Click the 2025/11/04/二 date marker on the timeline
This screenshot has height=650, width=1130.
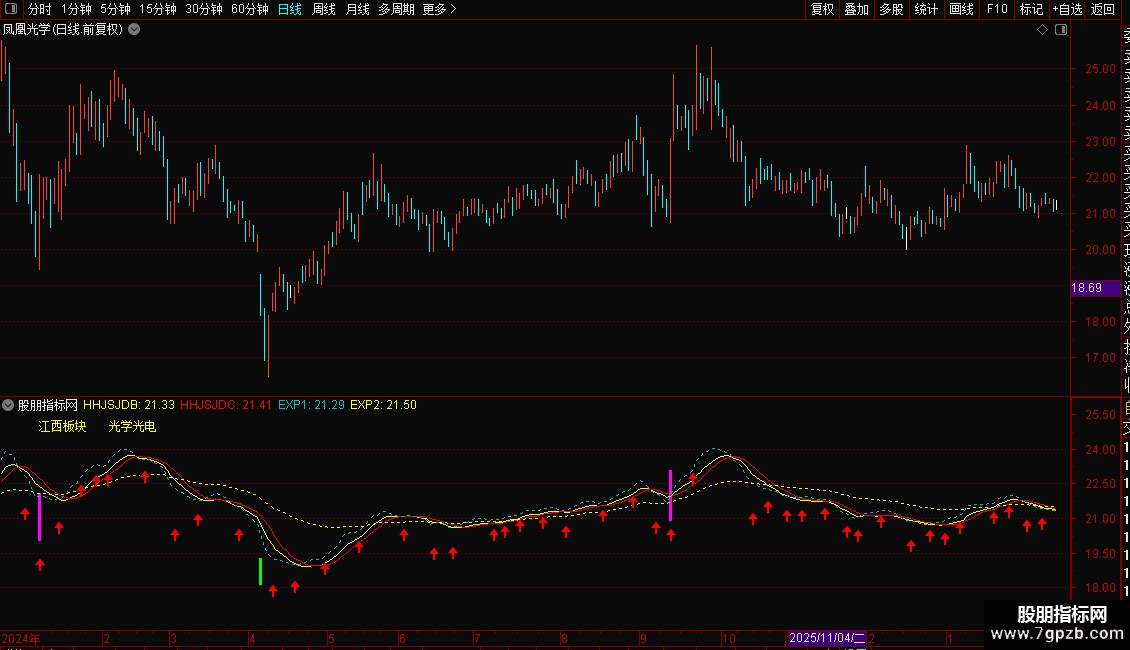tap(827, 638)
